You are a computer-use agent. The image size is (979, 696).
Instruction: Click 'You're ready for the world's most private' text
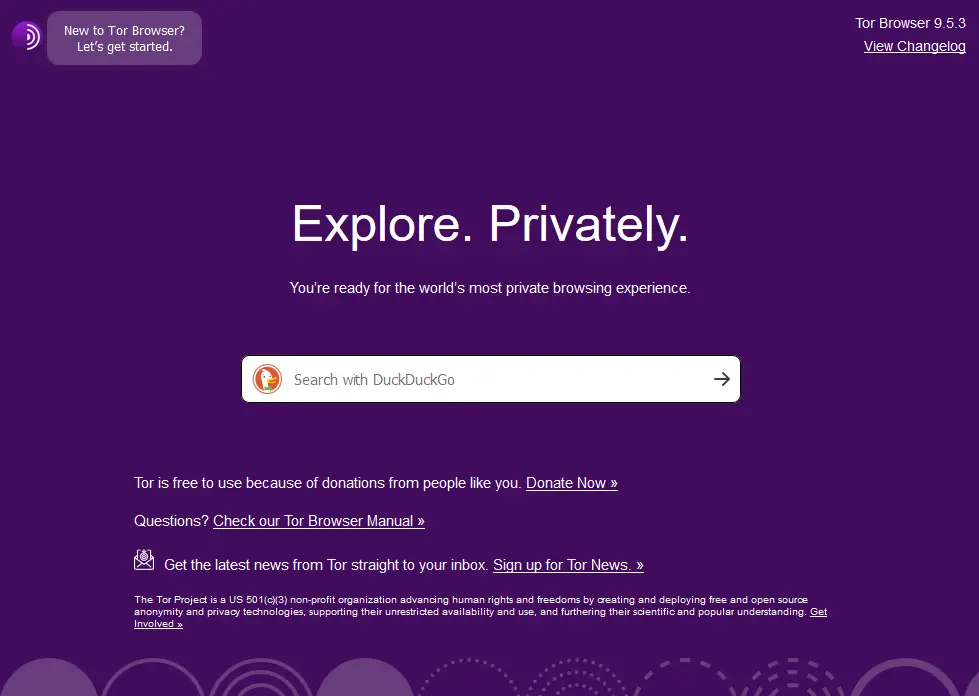[490, 288]
